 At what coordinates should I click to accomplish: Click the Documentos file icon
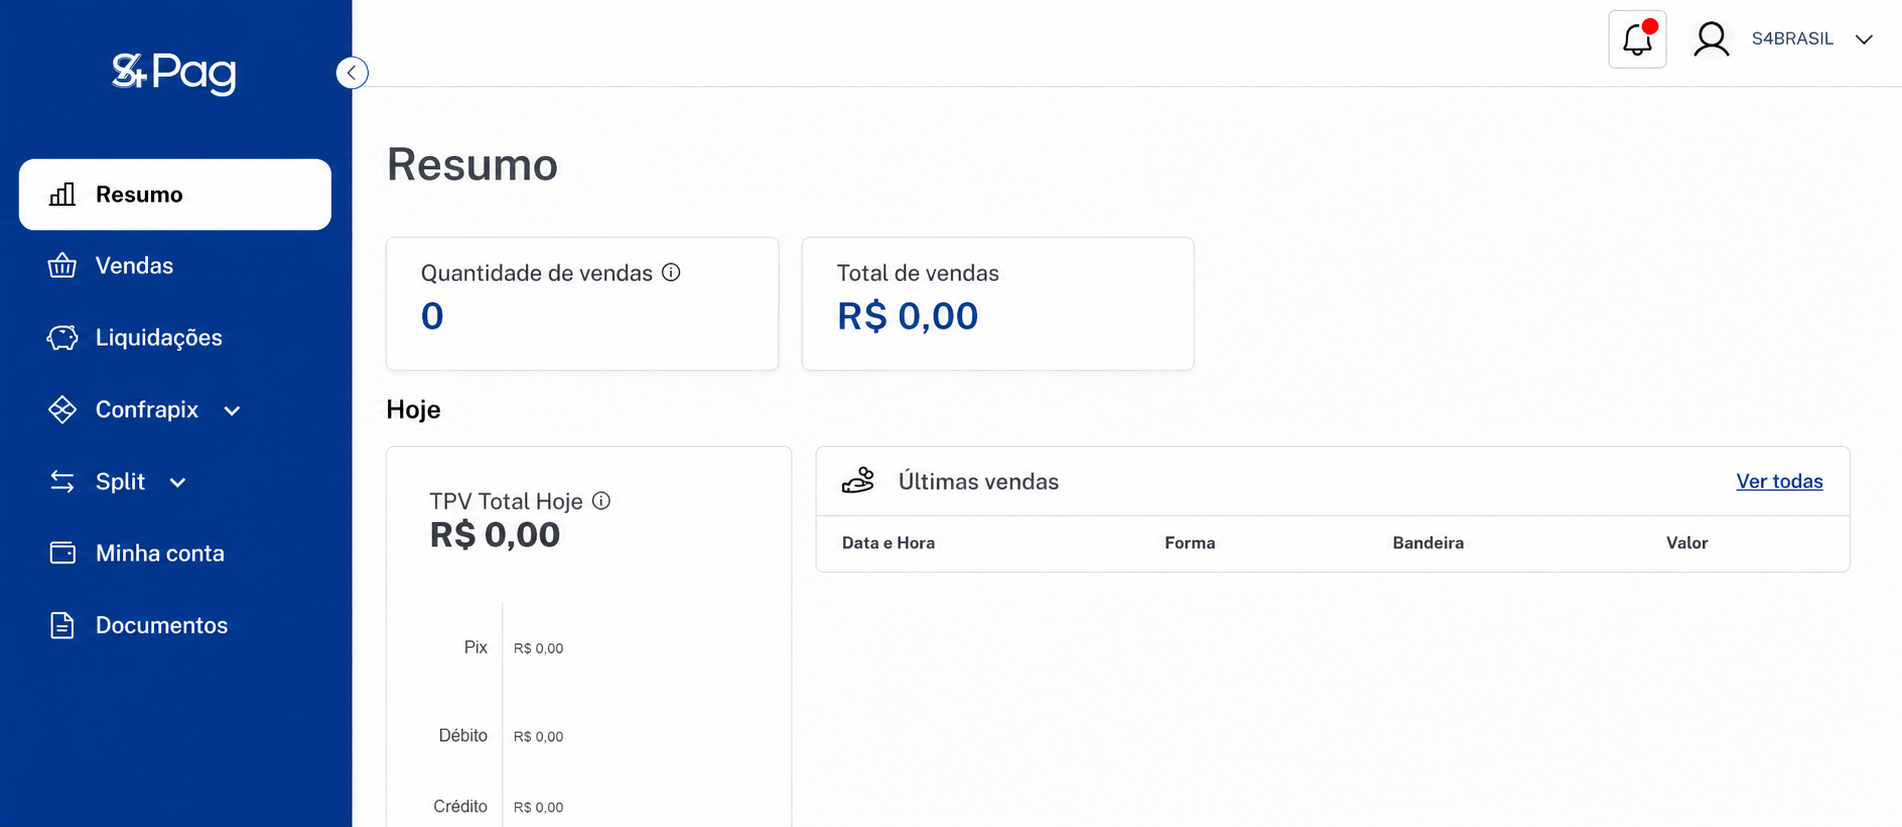coord(62,625)
